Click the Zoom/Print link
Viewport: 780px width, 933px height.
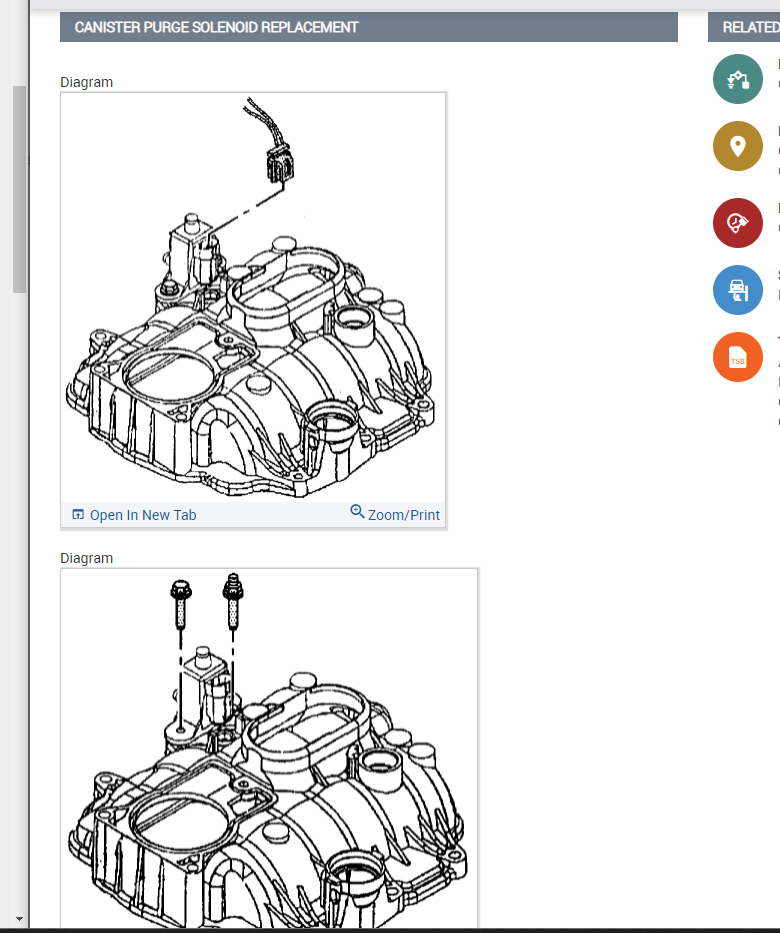404,515
